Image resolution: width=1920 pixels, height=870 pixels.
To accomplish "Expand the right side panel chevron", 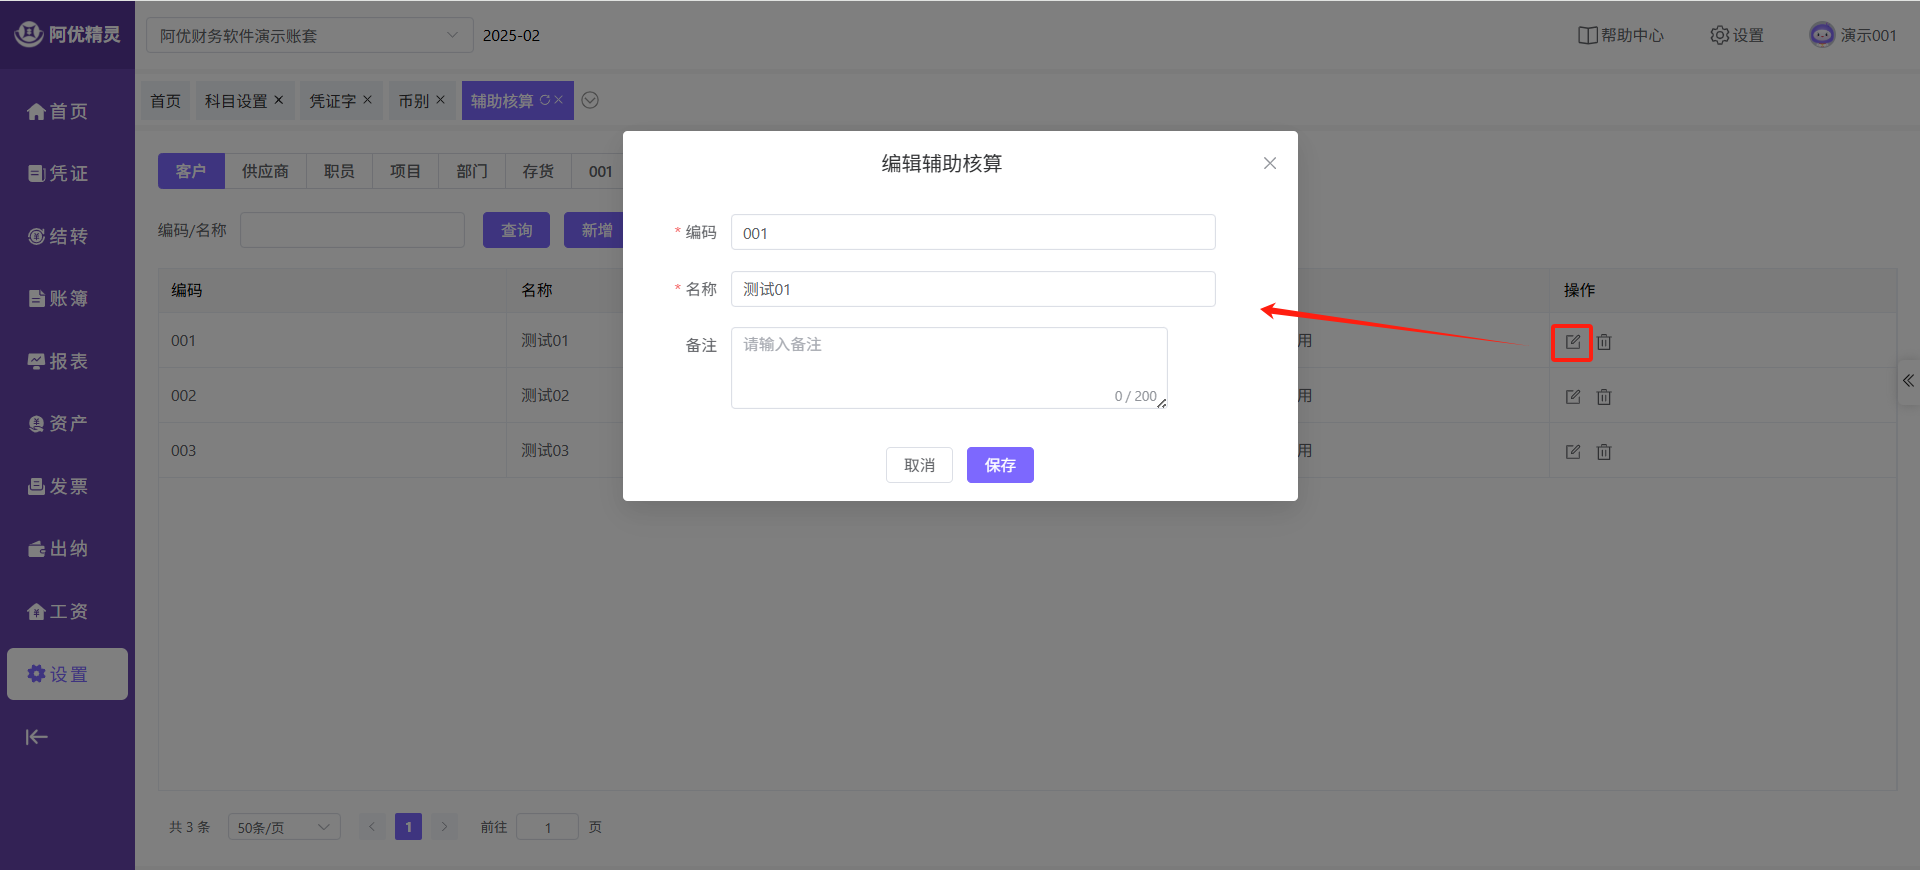I will pyautogui.click(x=1908, y=381).
